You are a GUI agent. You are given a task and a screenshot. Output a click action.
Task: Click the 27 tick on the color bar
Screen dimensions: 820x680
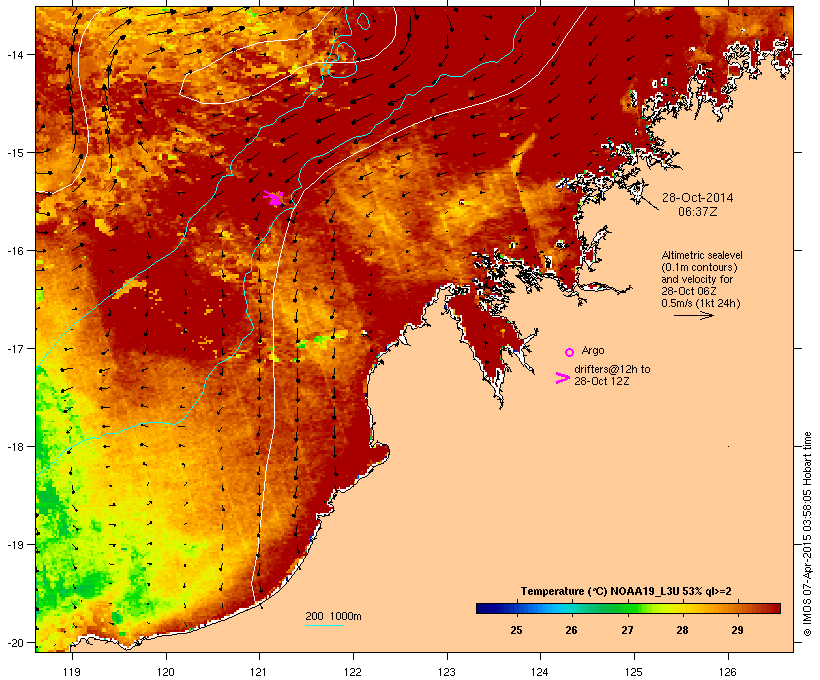coord(627,630)
